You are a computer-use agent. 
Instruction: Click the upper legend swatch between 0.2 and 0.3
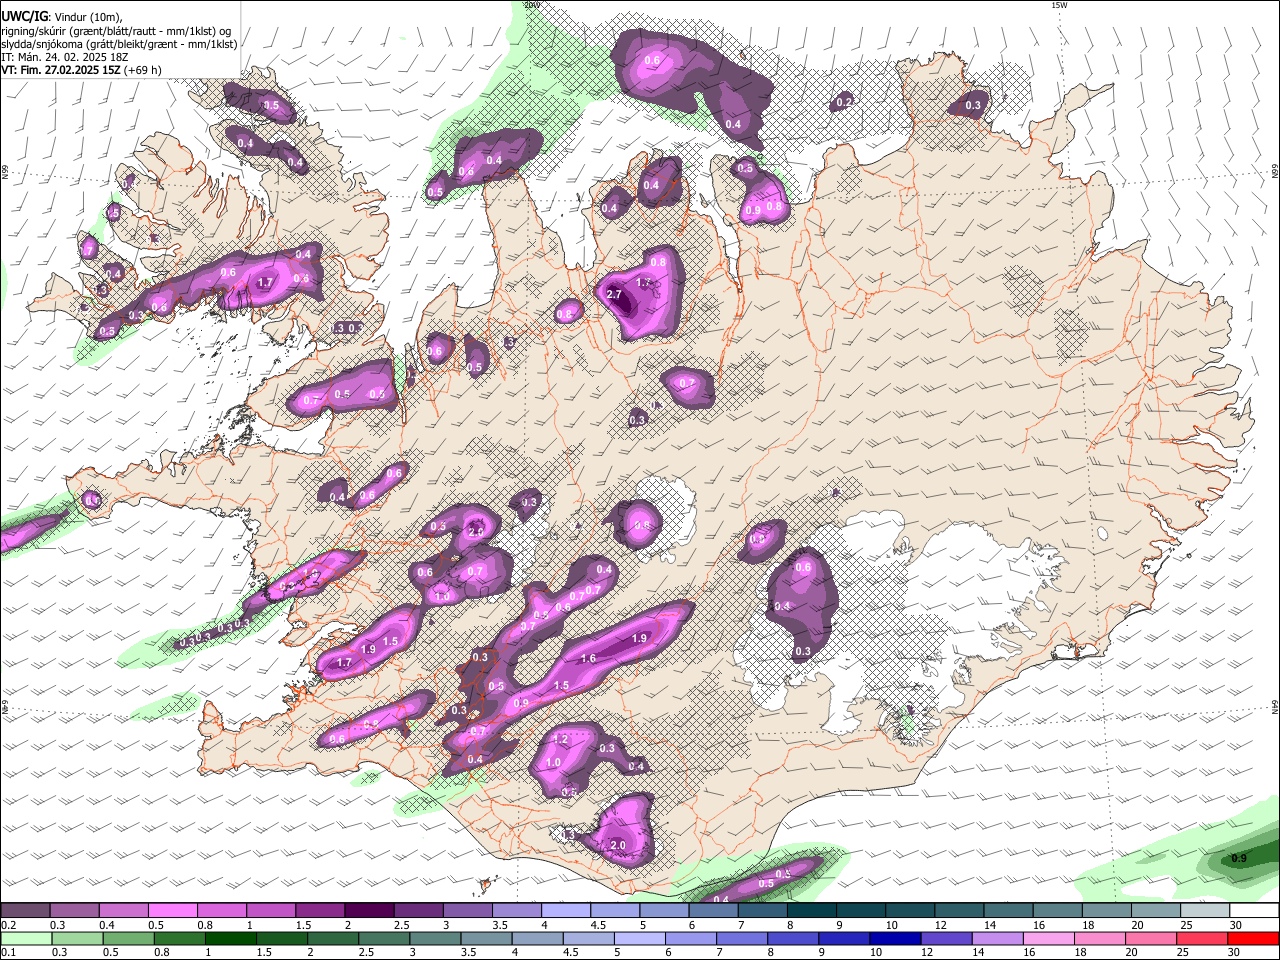click(25, 910)
